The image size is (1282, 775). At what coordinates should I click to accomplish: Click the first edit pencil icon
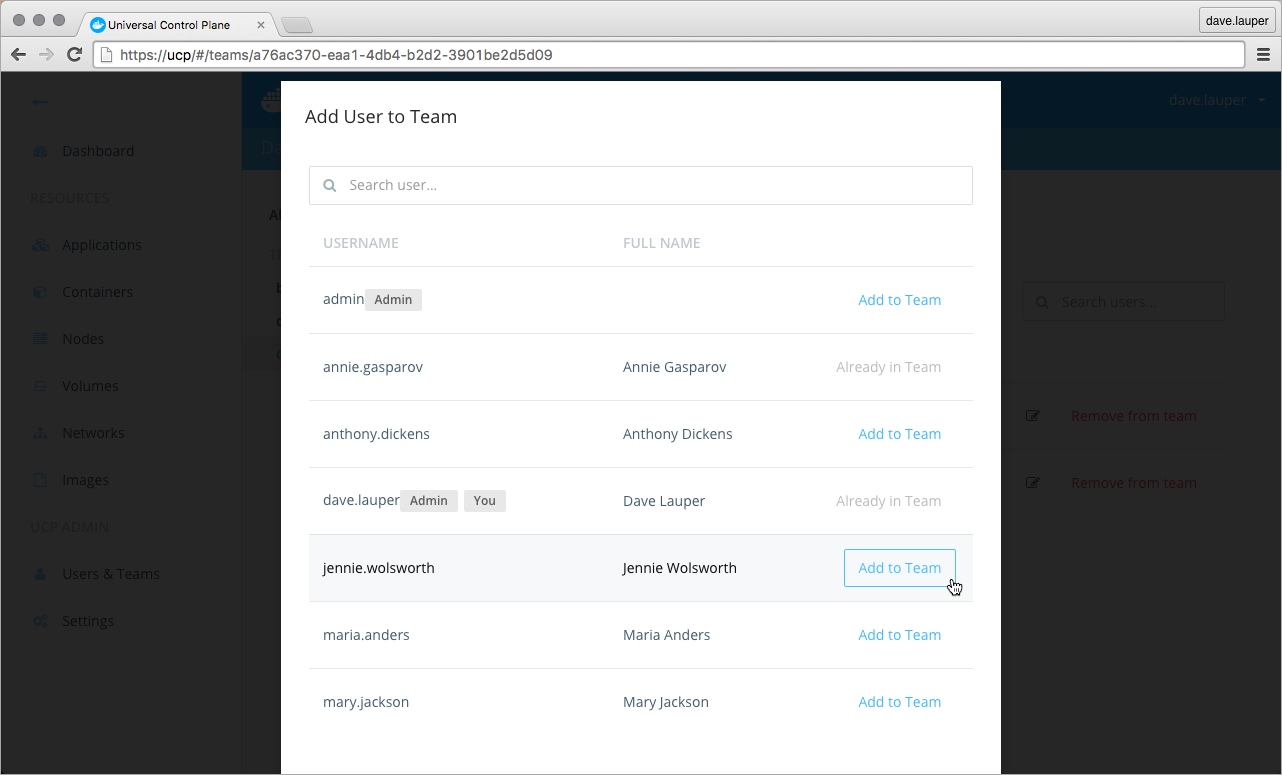tap(1033, 416)
